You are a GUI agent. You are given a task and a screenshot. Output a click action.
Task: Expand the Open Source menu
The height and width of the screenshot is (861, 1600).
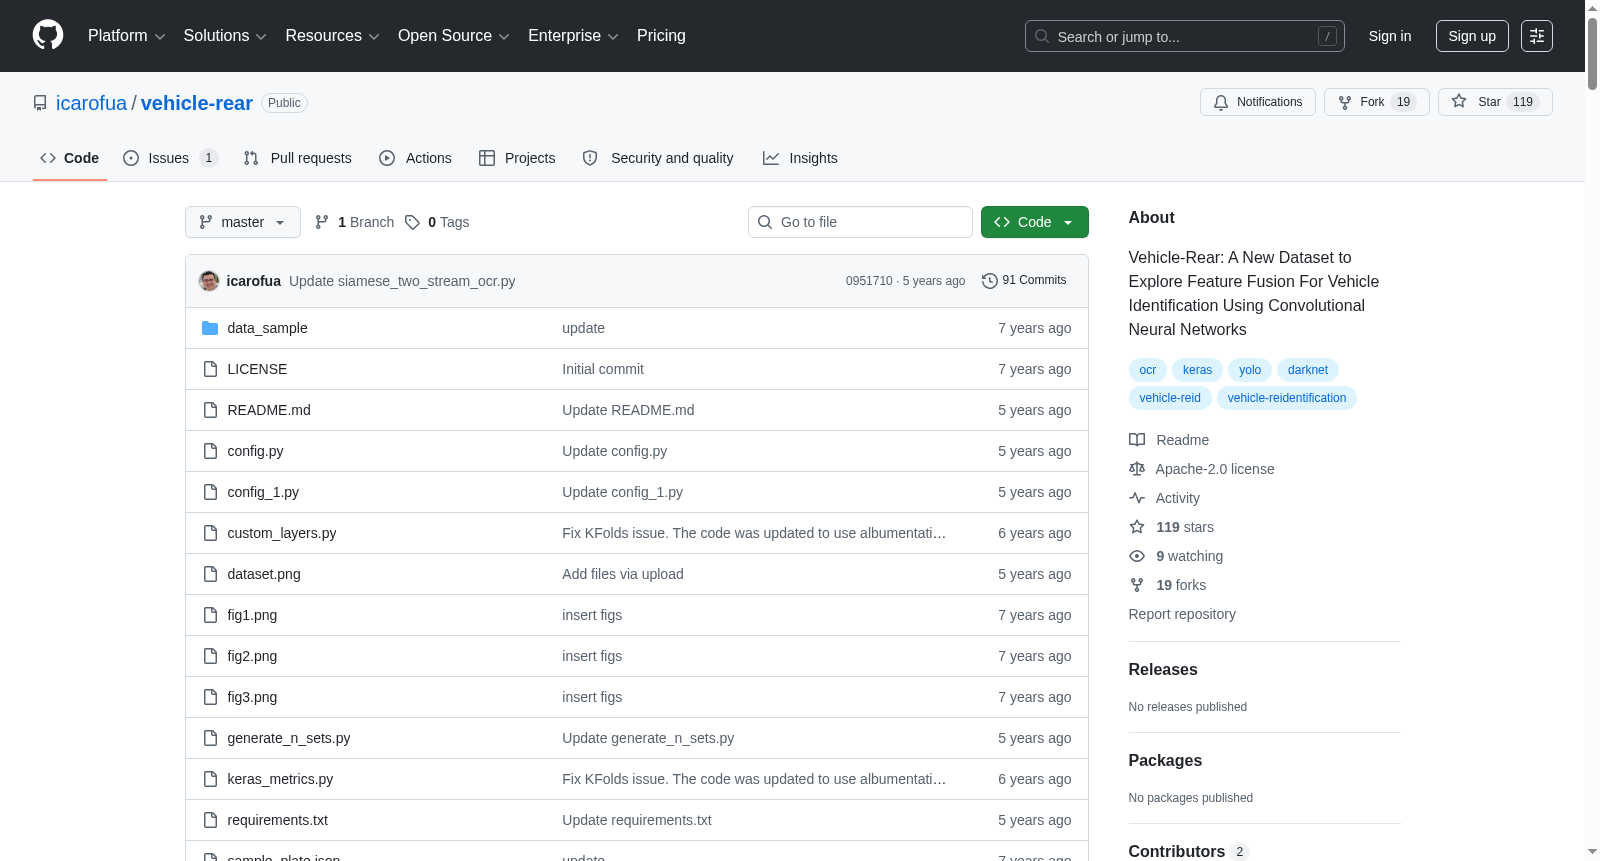pyautogui.click(x=454, y=36)
